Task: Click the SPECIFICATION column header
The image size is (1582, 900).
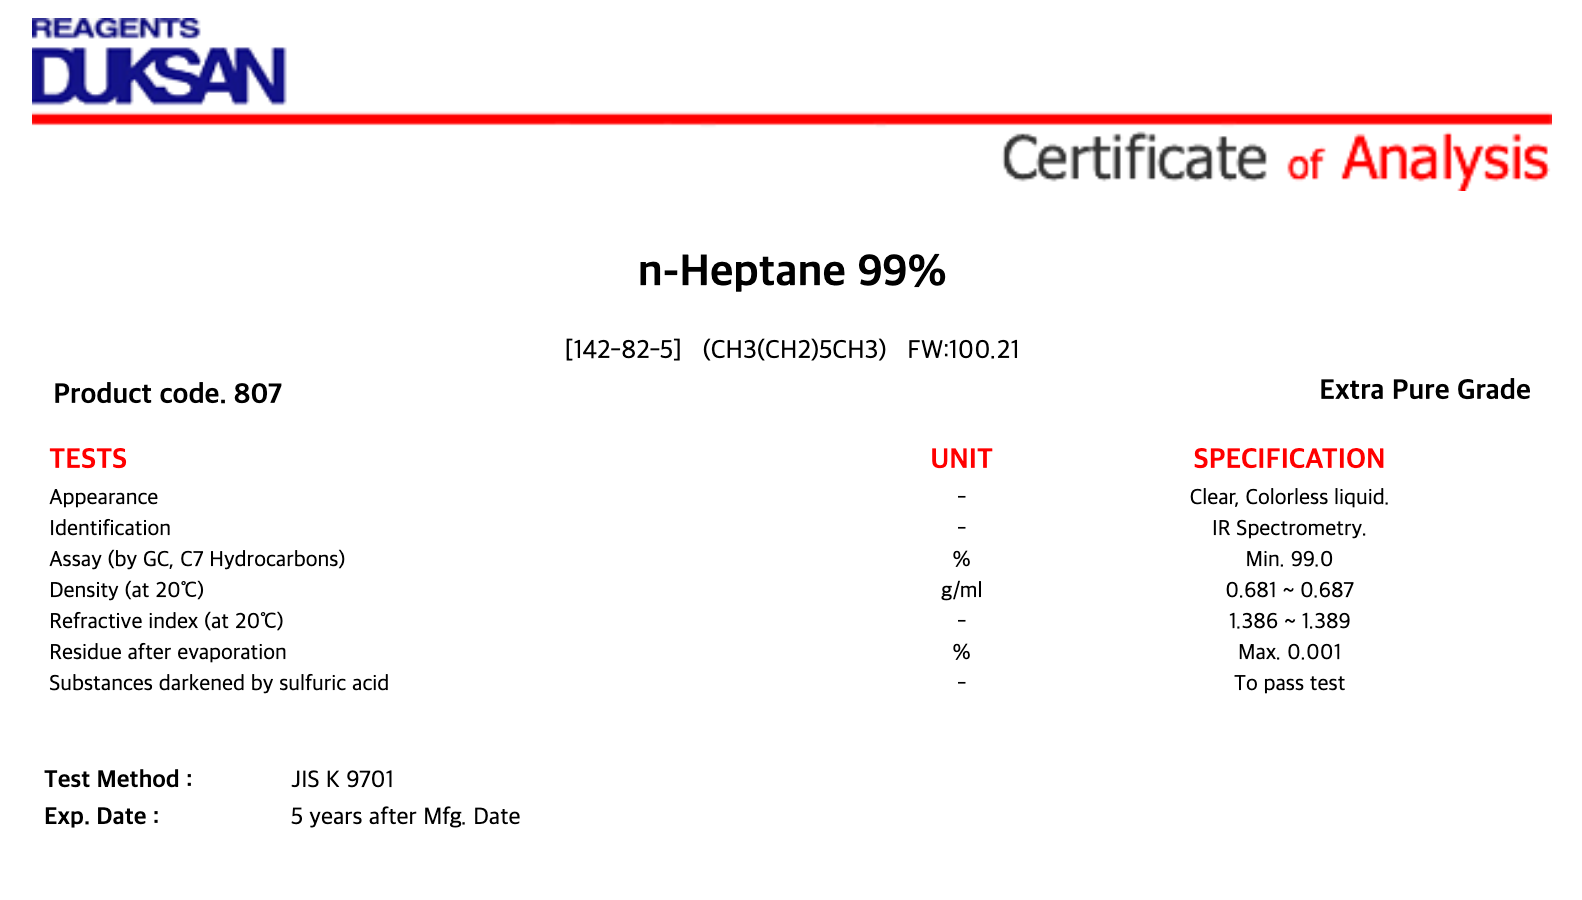Action: (1289, 459)
